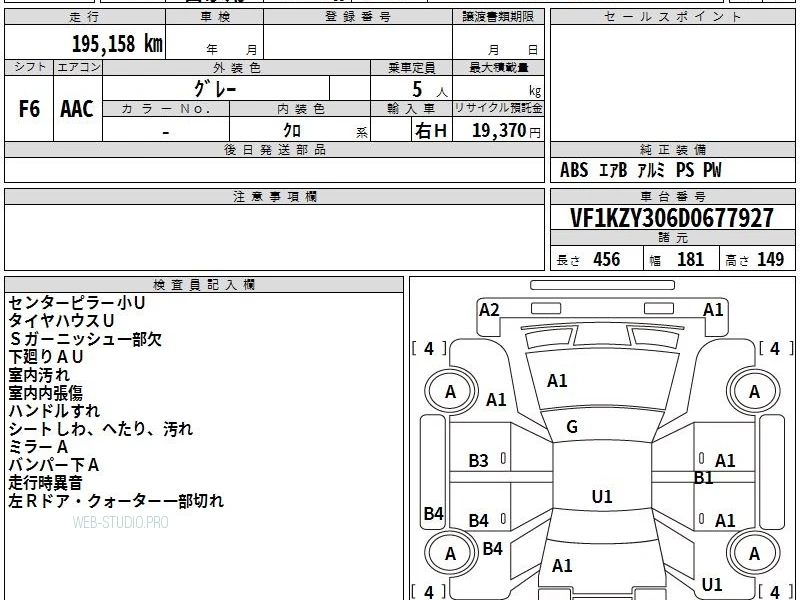Select PW in the equipment list

pyautogui.click(x=712, y=170)
